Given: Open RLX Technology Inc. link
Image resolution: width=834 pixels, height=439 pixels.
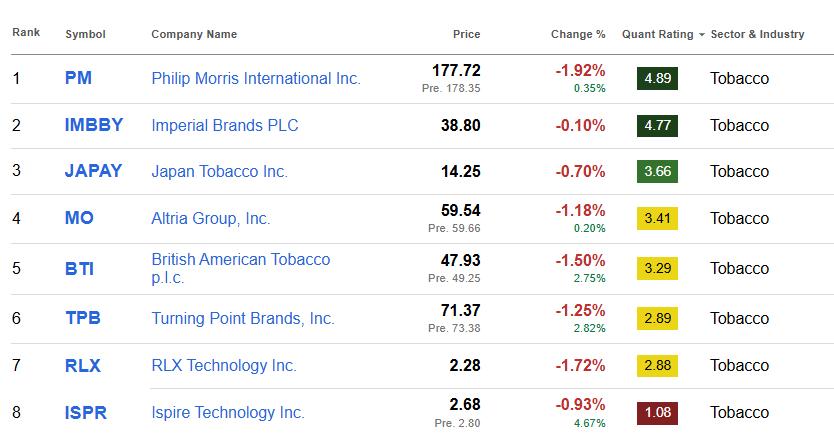Looking at the screenshot, I should click(224, 365).
